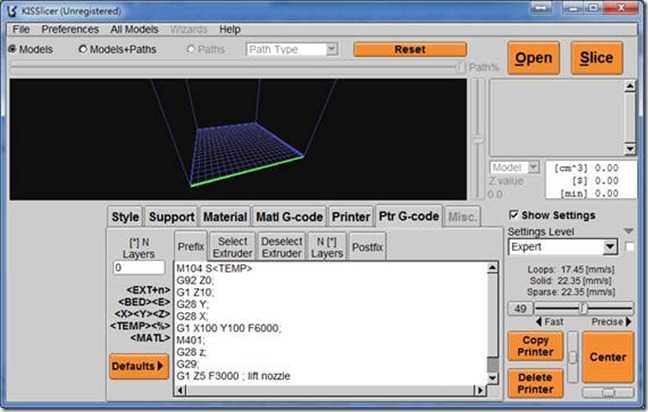The image size is (648, 412).
Task: Select the Models+Paths radio button
Action: click(x=83, y=49)
